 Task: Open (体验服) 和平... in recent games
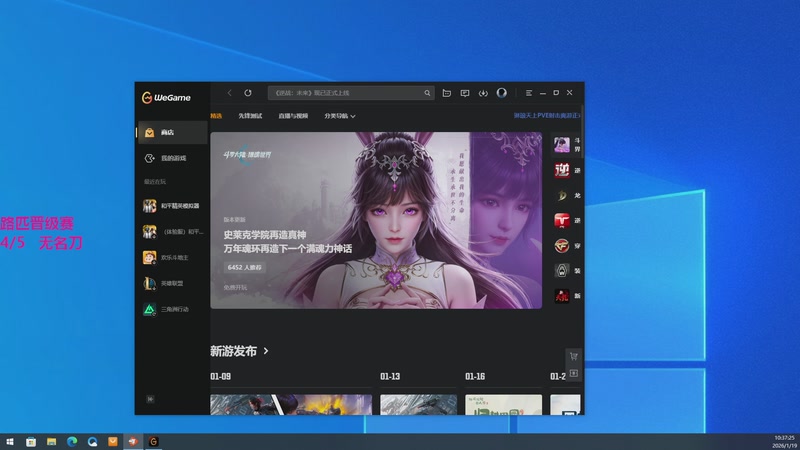click(172, 232)
